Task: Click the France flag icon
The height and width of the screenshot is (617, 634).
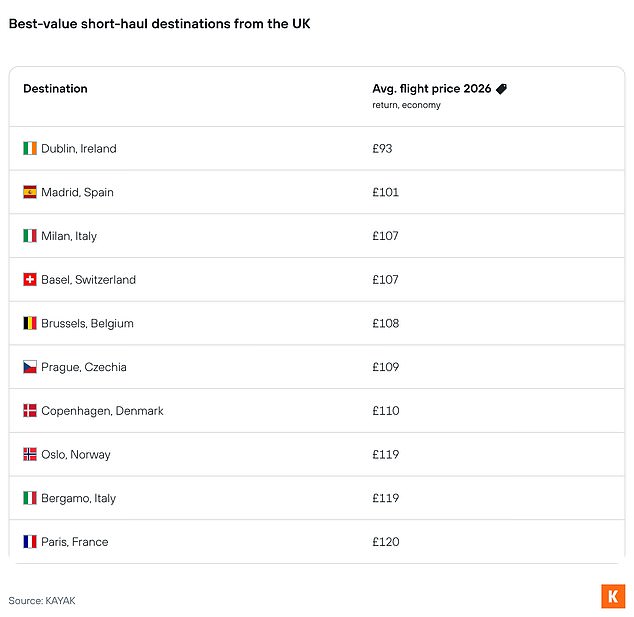Action: (30, 542)
